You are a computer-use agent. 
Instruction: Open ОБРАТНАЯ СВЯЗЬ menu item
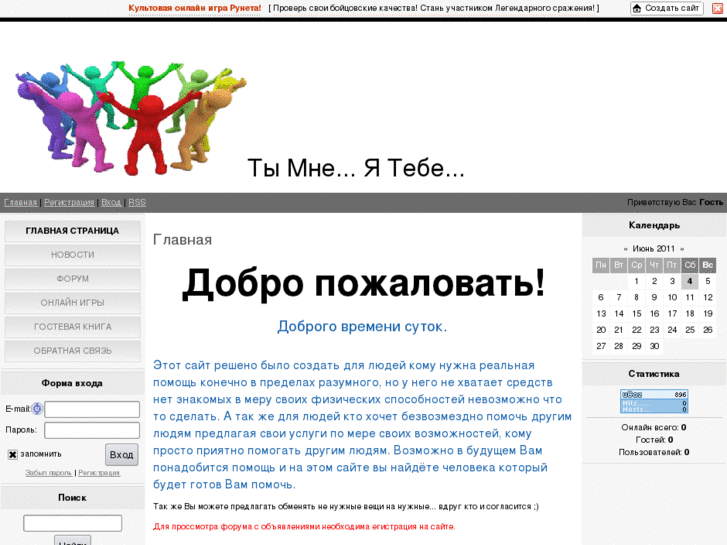click(72, 351)
